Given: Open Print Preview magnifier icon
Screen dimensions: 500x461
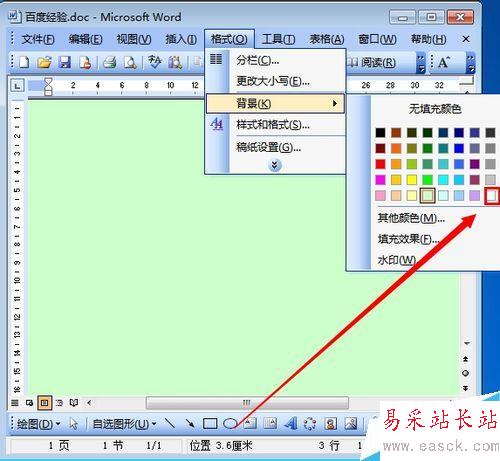Looking at the screenshot, I should (130, 62).
